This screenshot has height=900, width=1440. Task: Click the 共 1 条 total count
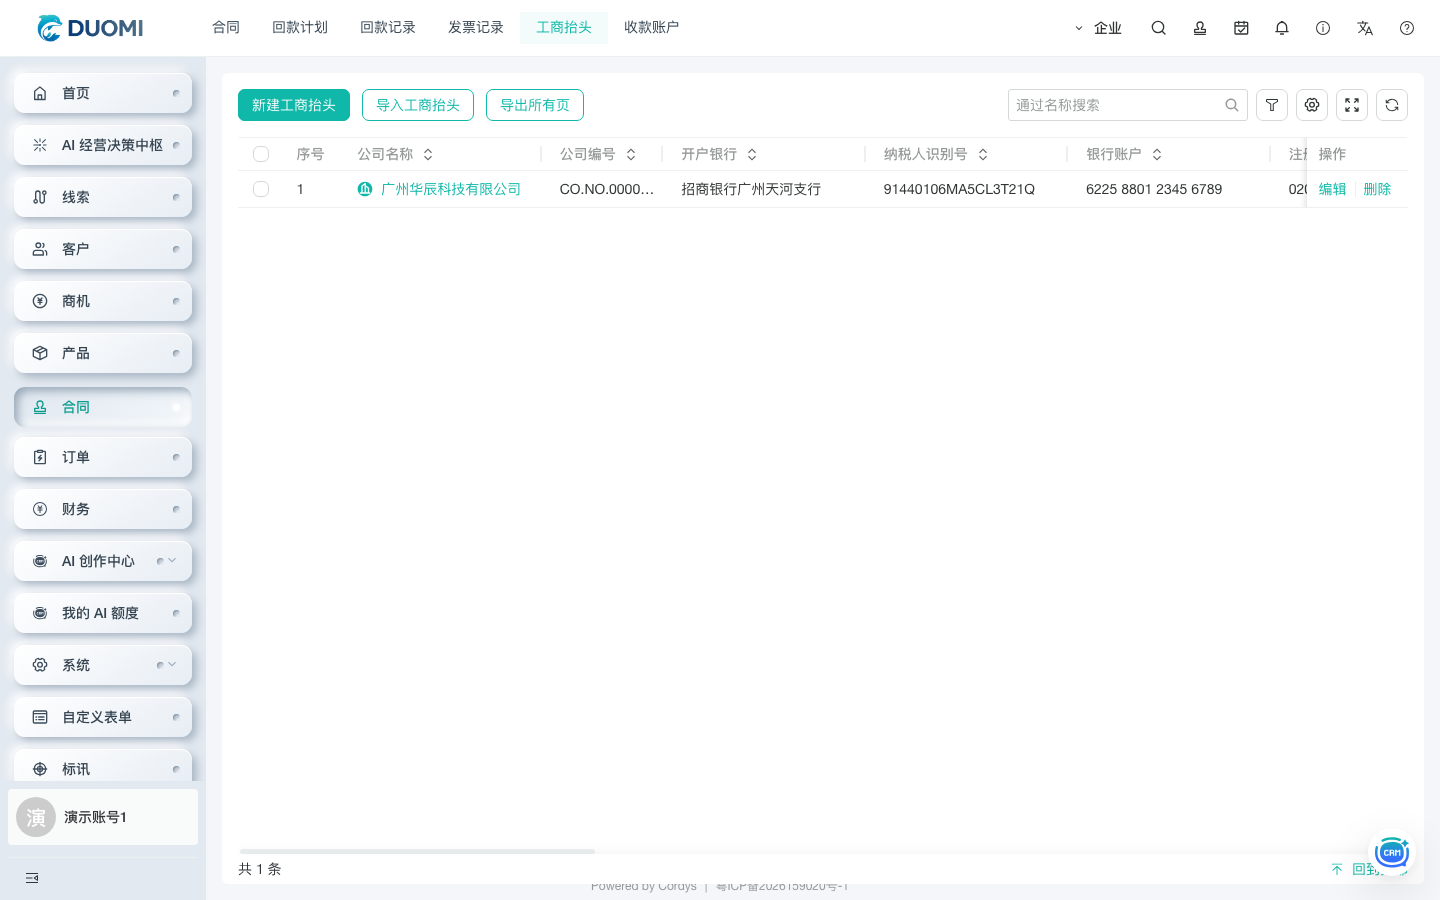pyautogui.click(x=260, y=869)
